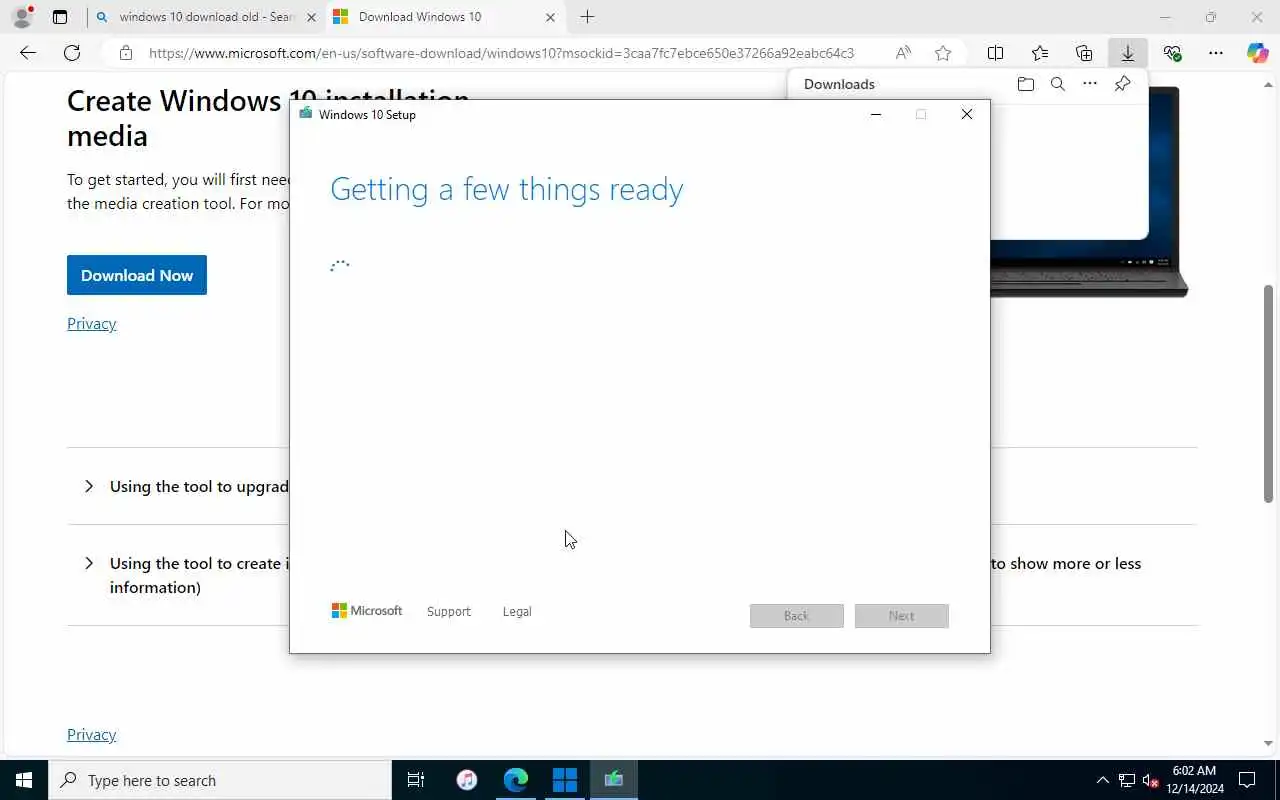Open the Favorites list icon
The image size is (1280, 800).
tap(1040, 53)
